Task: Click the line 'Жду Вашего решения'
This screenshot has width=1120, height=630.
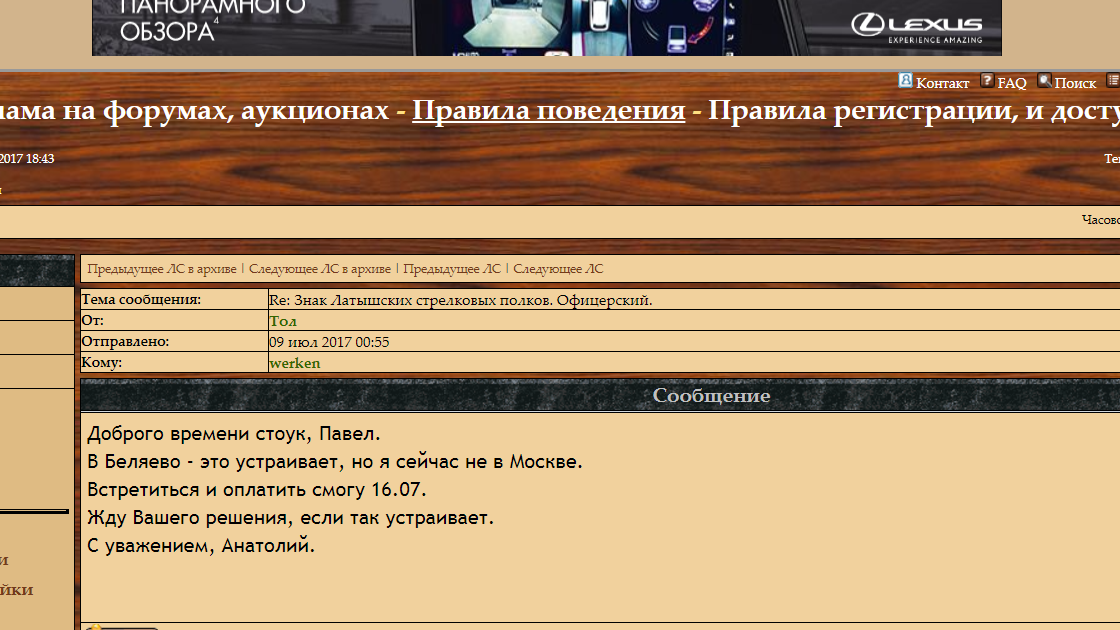Action: [x=290, y=517]
